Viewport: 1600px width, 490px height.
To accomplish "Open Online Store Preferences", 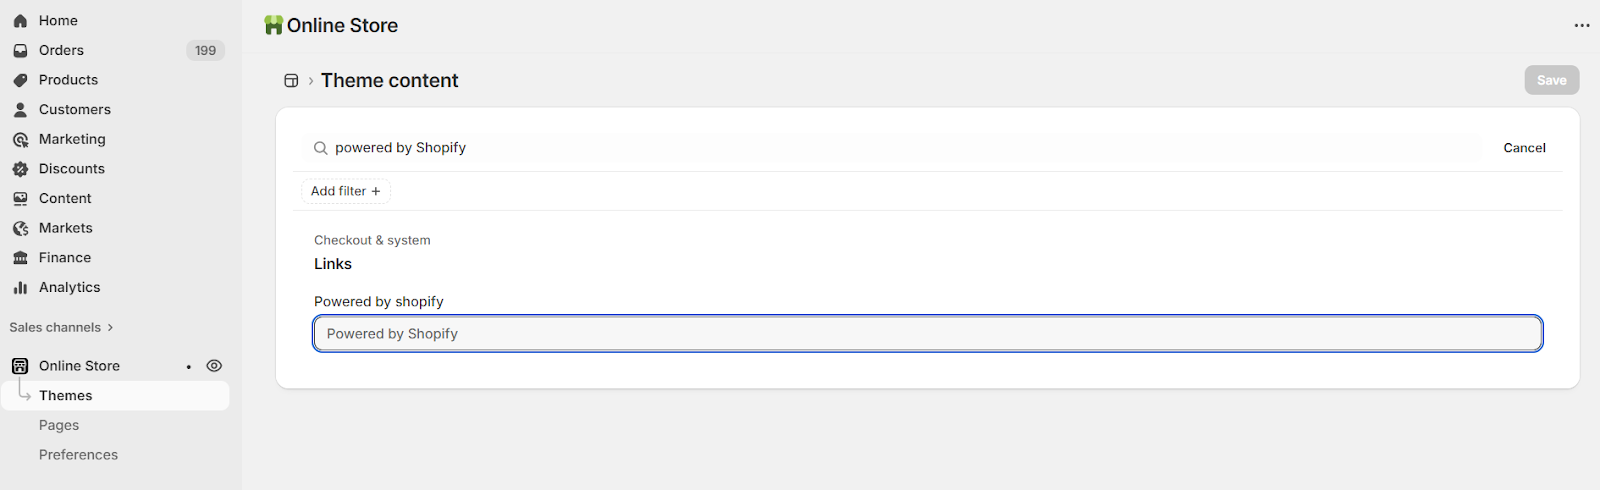I will tap(78, 455).
